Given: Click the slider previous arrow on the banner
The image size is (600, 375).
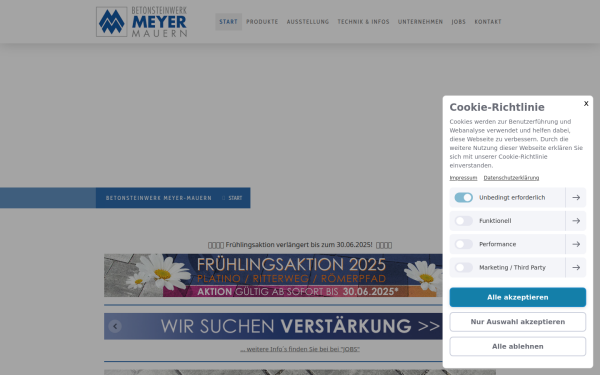Looking at the screenshot, I should coord(115,326).
